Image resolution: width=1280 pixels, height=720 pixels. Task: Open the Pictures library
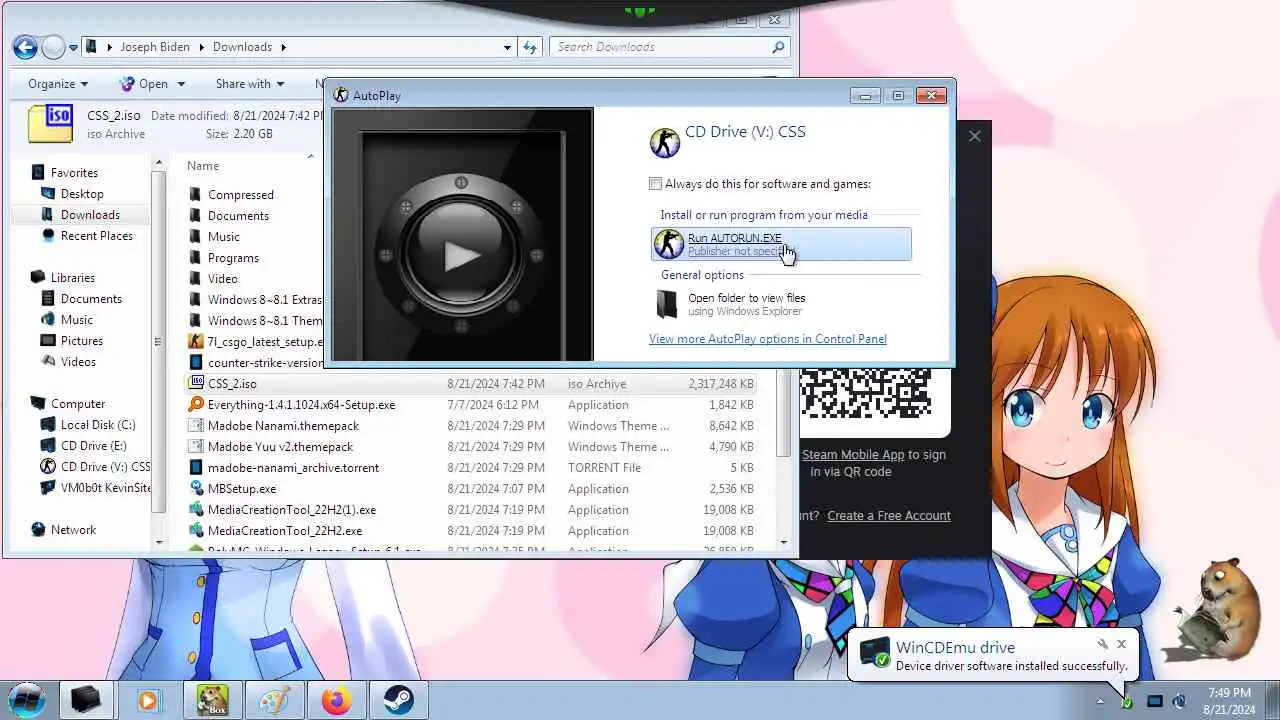(x=82, y=341)
